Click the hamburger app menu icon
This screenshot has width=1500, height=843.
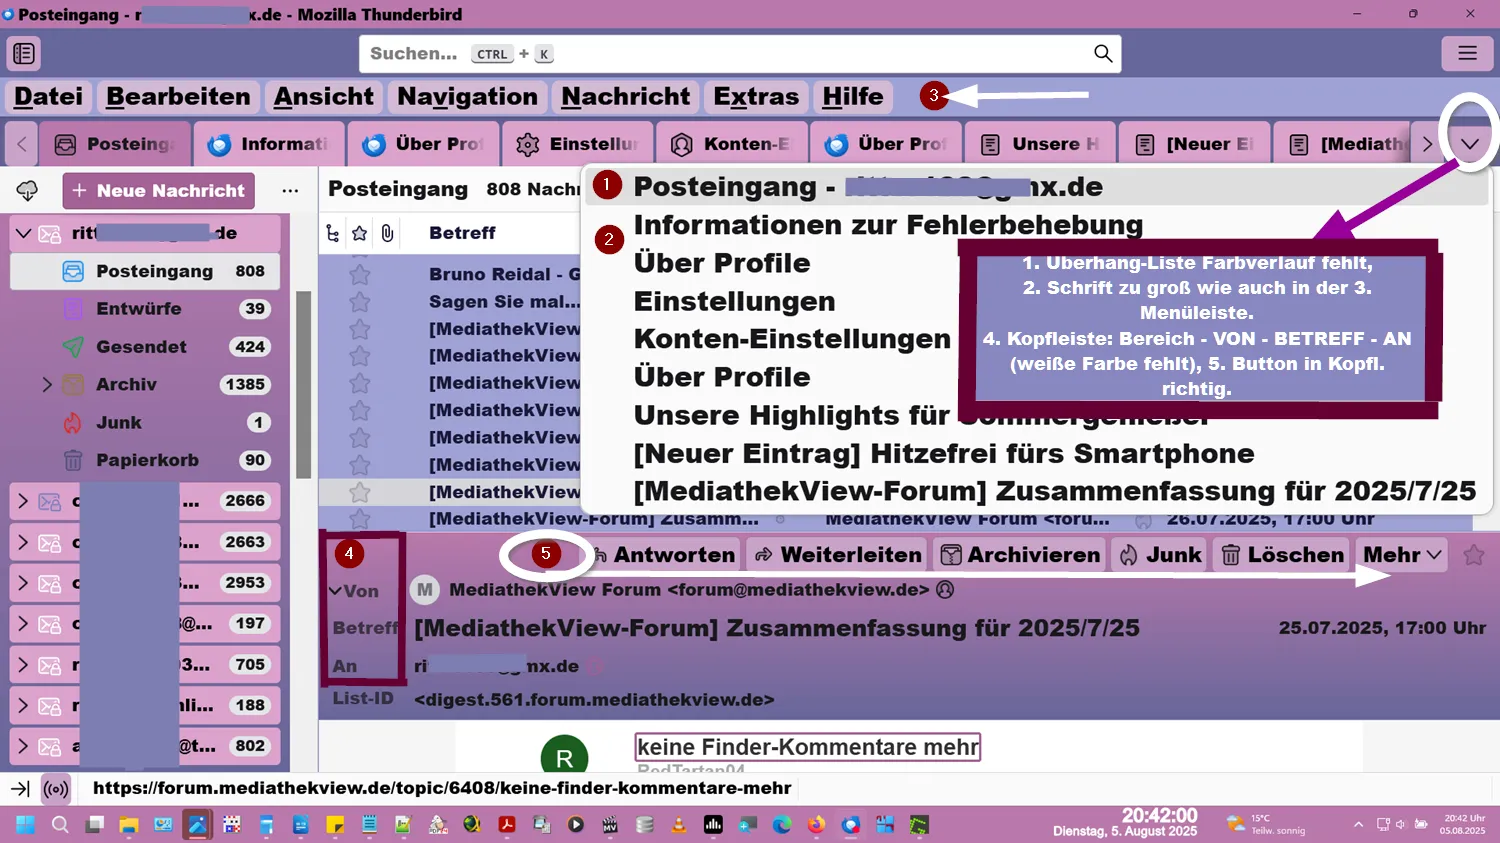pos(1467,54)
